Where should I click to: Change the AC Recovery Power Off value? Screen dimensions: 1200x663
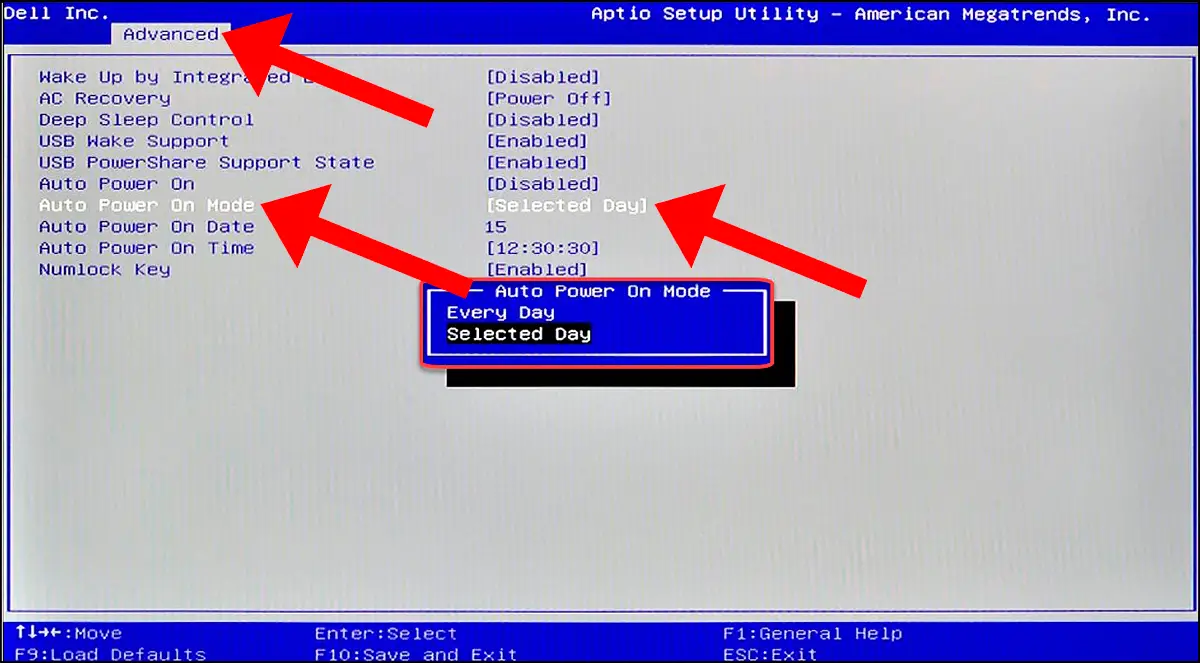(549, 98)
